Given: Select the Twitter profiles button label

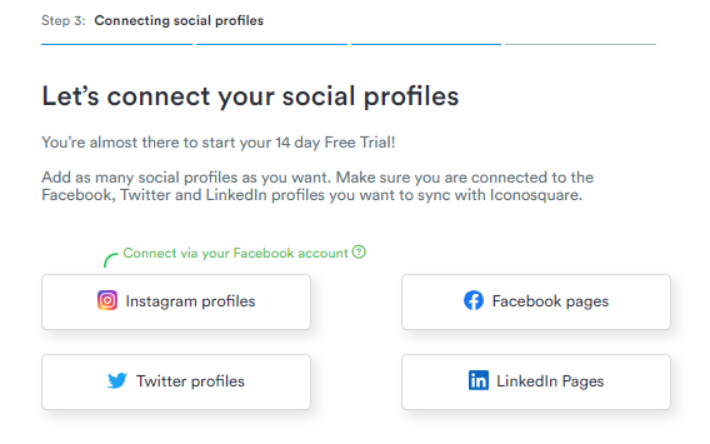Looking at the screenshot, I should pos(190,382).
